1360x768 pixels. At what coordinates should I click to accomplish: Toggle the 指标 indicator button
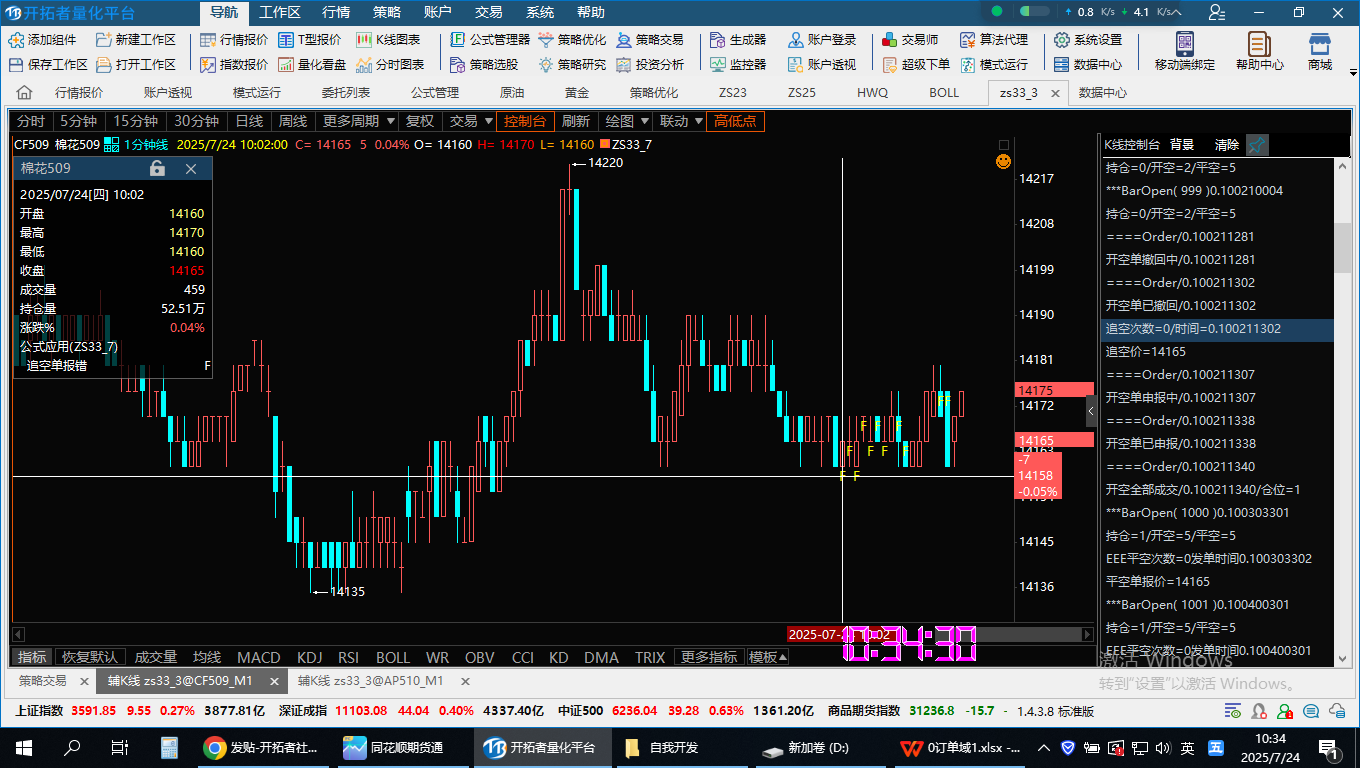(x=32, y=657)
